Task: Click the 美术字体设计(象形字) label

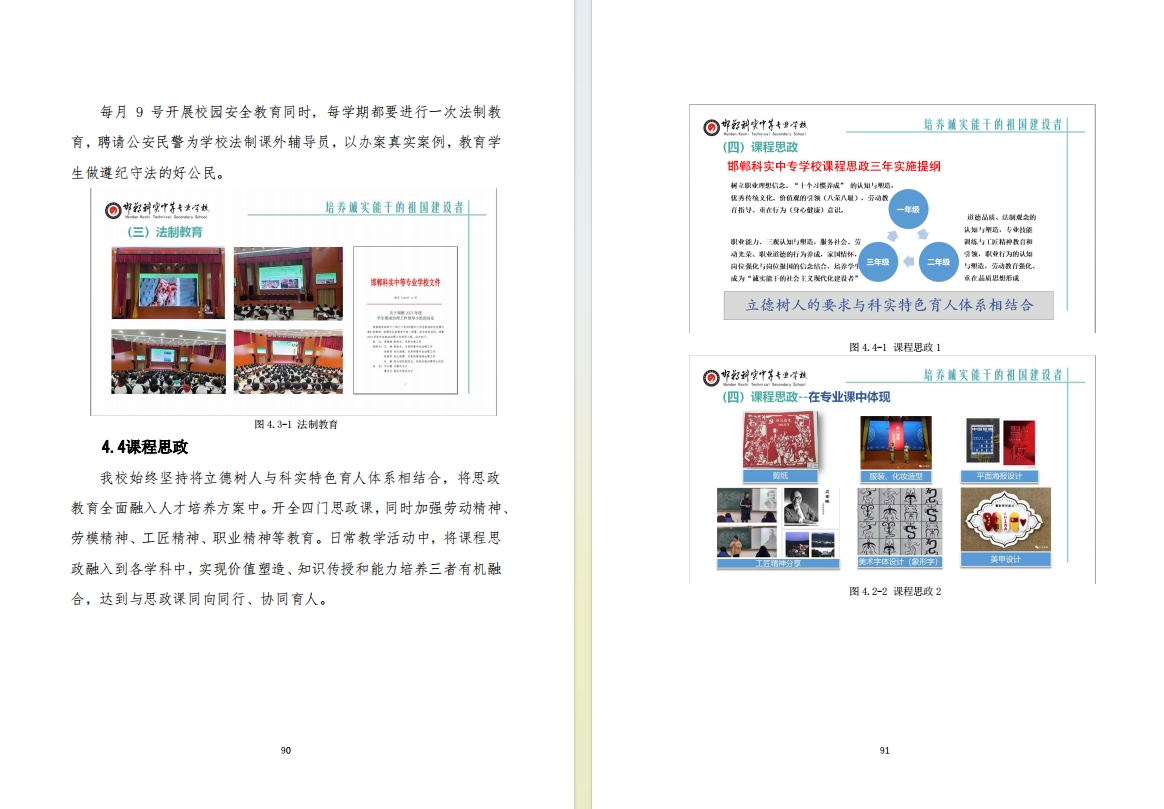Action: click(x=898, y=562)
